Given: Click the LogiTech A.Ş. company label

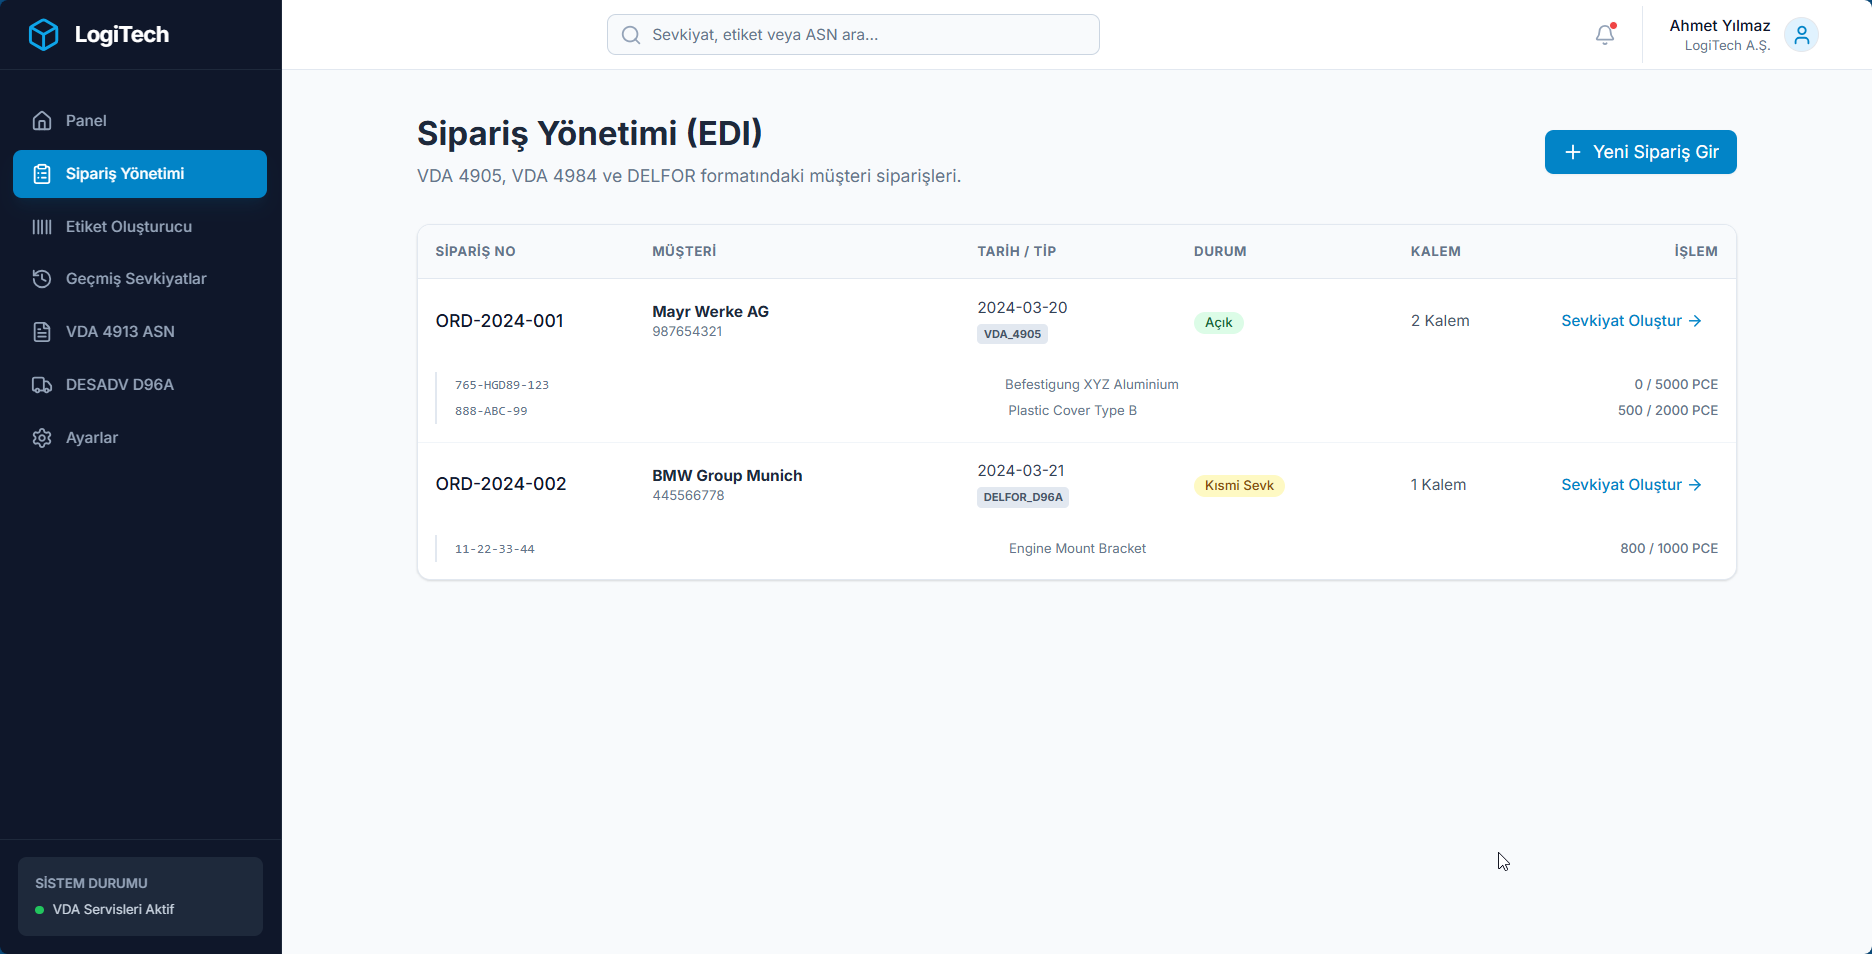Looking at the screenshot, I should tap(1727, 46).
